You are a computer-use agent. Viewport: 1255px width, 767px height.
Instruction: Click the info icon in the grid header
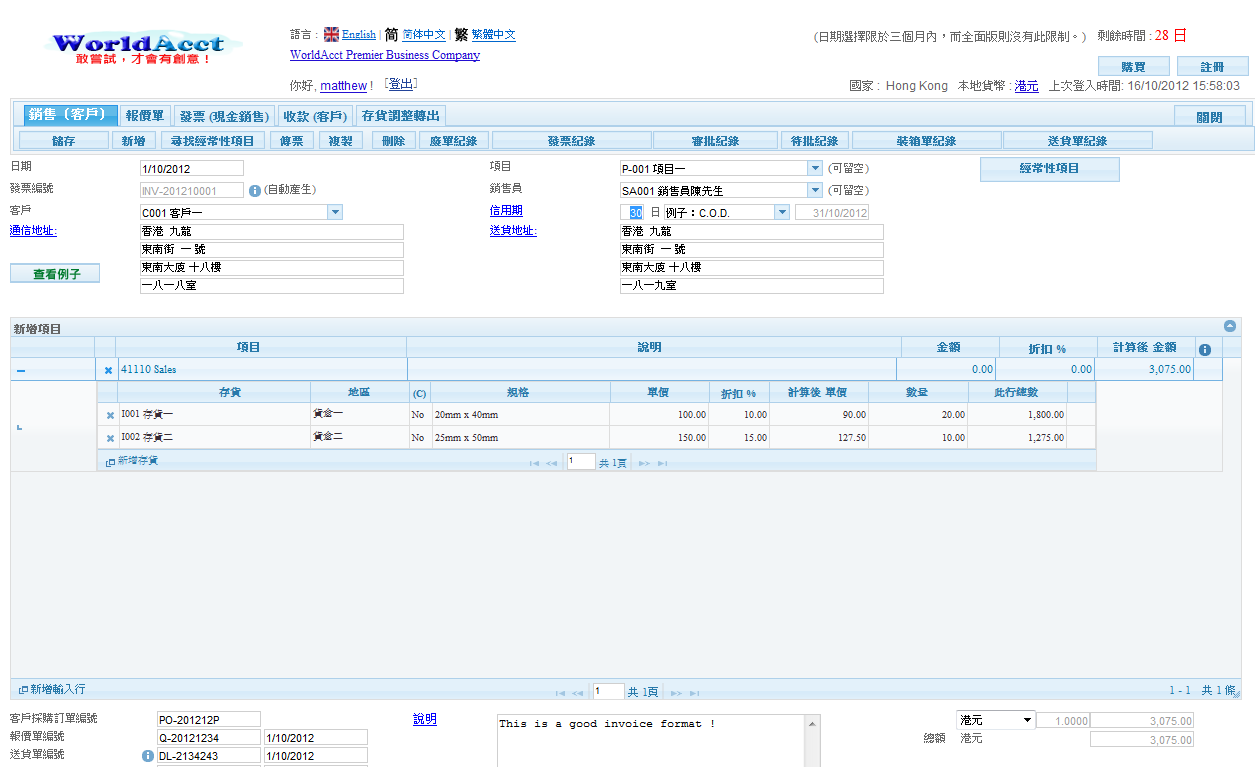[x=1205, y=349]
